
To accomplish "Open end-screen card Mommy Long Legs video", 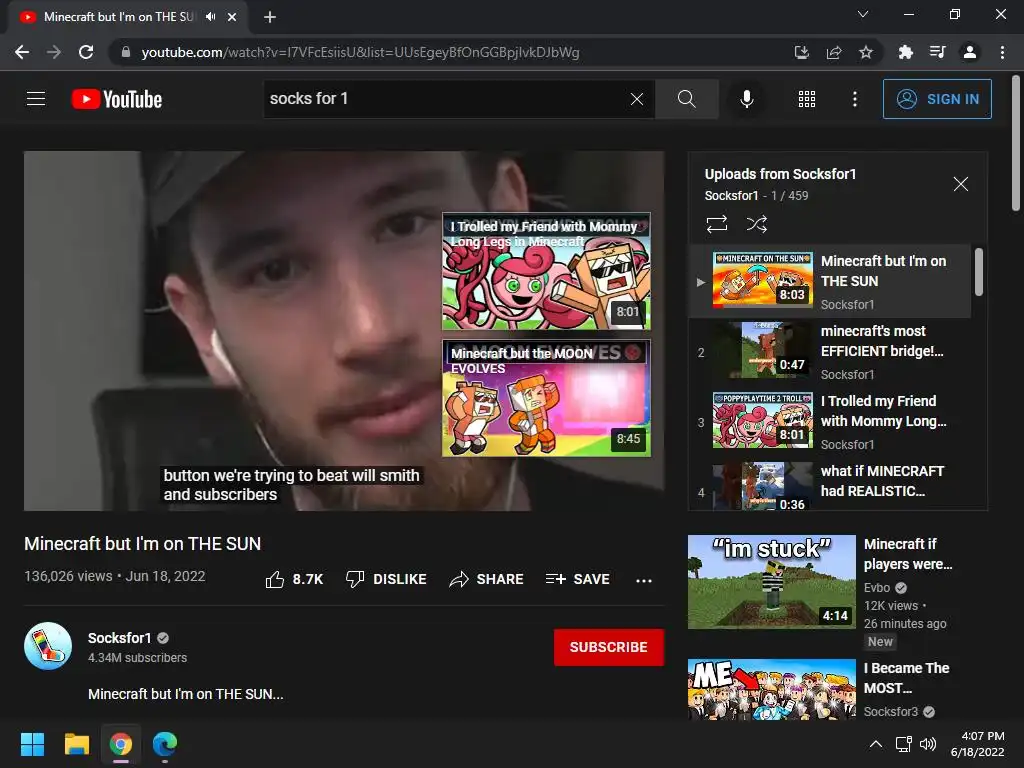I will pos(546,271).
